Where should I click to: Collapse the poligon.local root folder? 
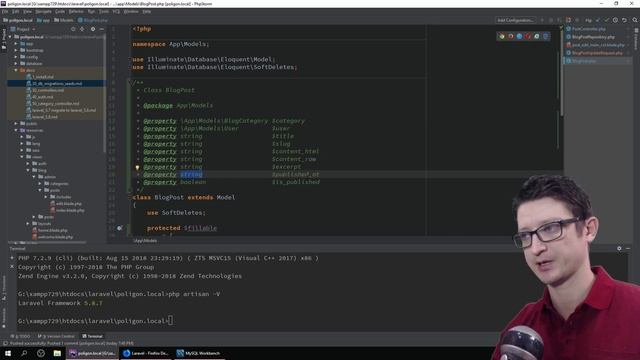point(10,37)
